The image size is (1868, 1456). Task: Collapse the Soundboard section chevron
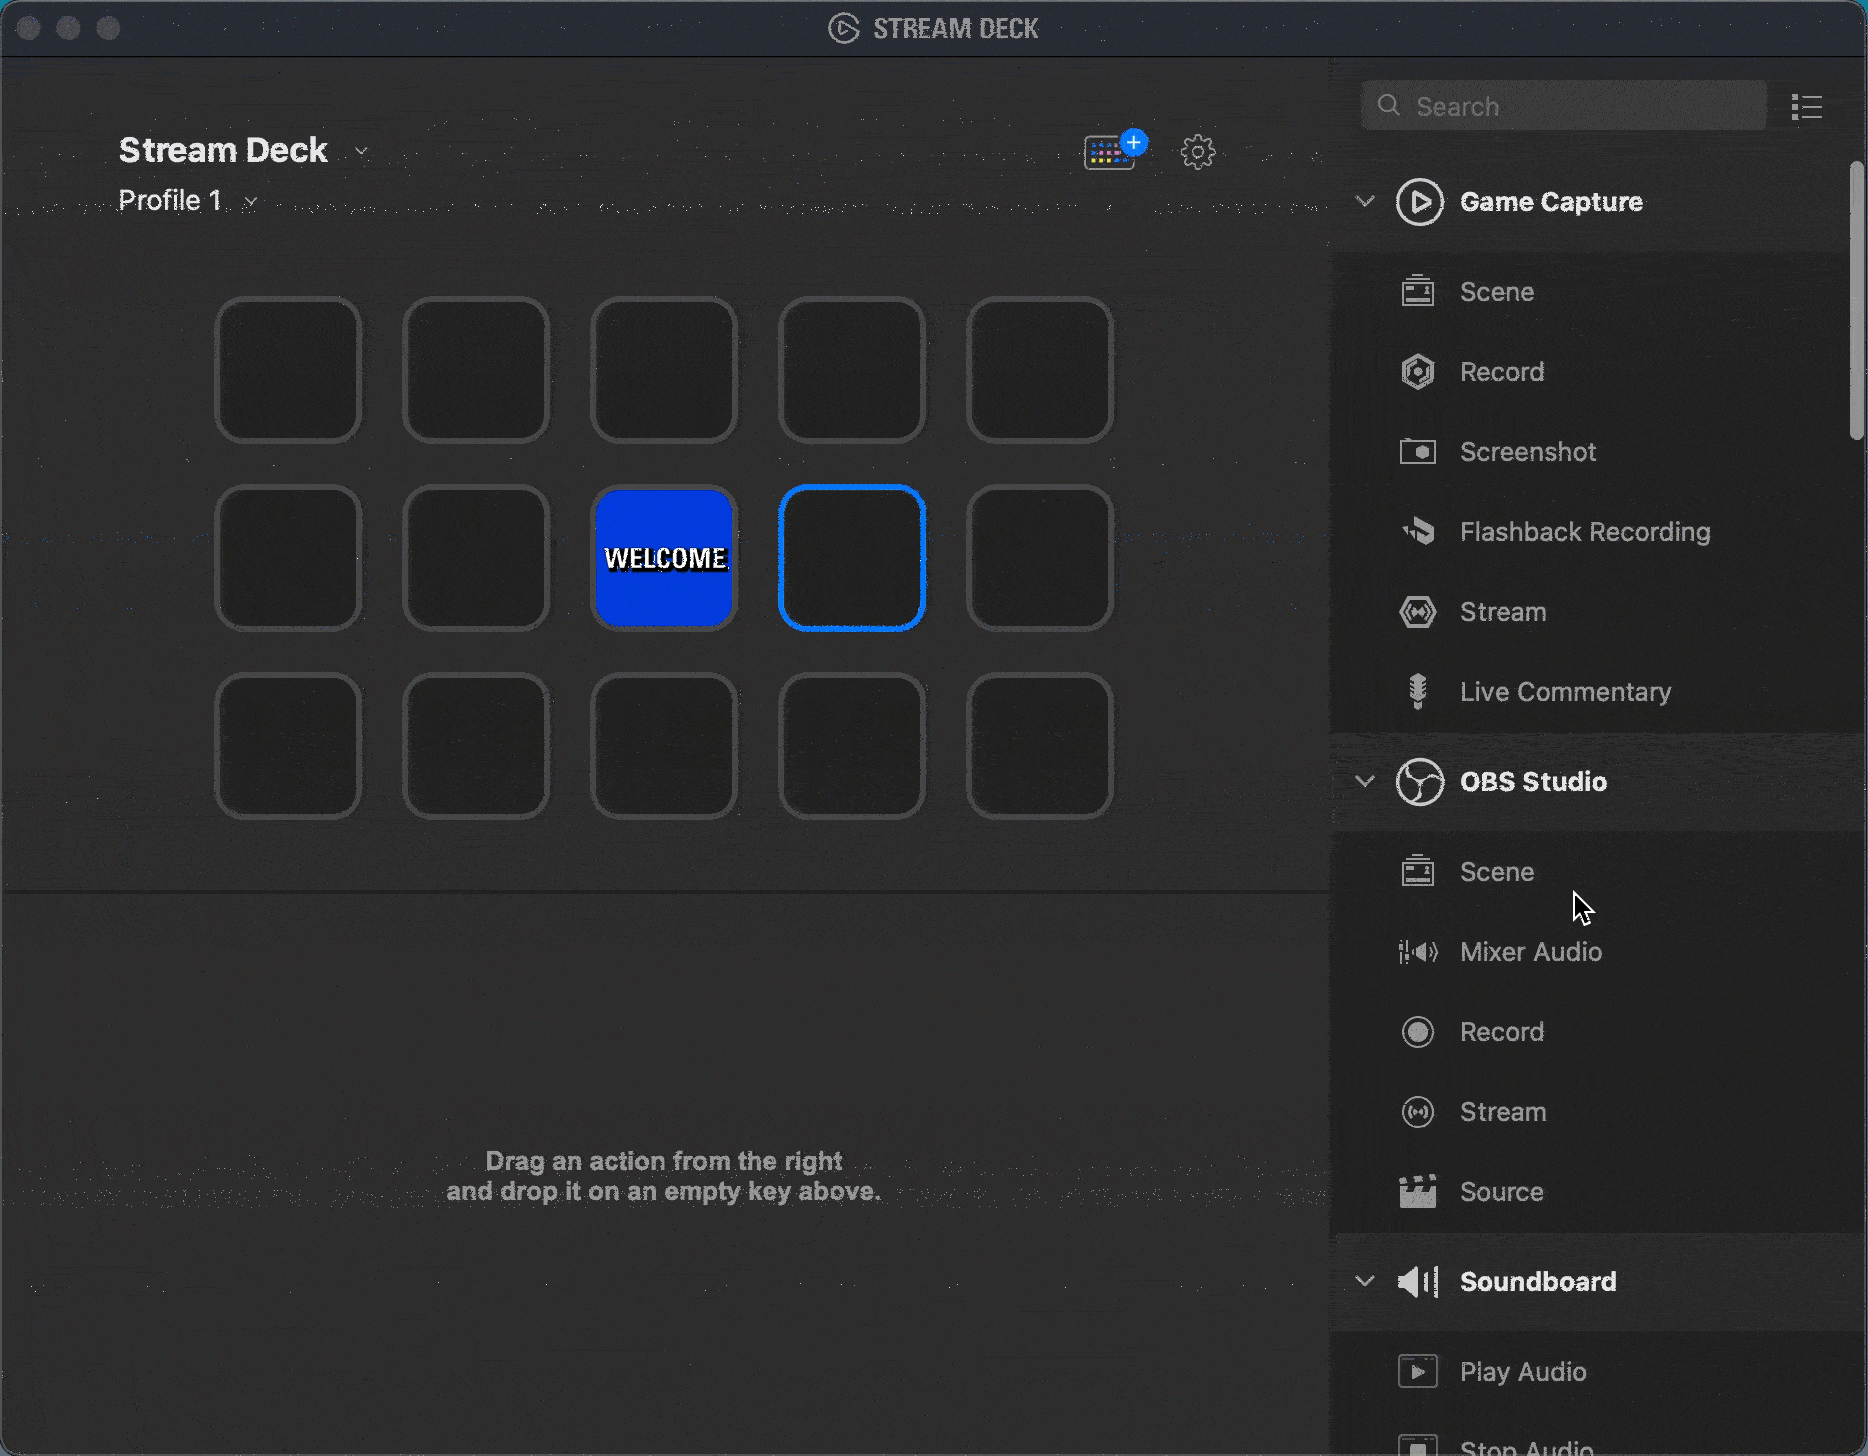click(x=1365, y=1281)
